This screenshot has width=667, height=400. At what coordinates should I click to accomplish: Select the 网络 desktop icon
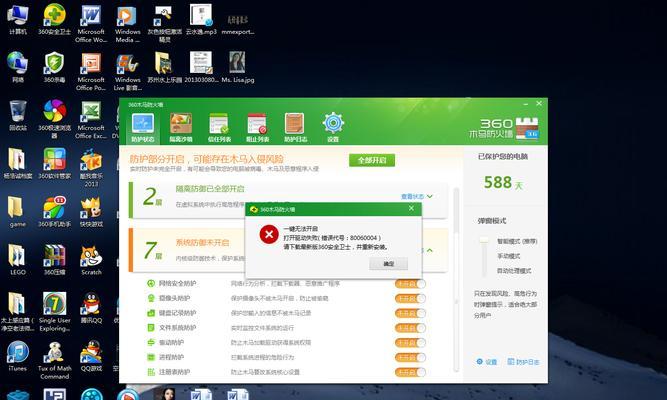(17, 67)
